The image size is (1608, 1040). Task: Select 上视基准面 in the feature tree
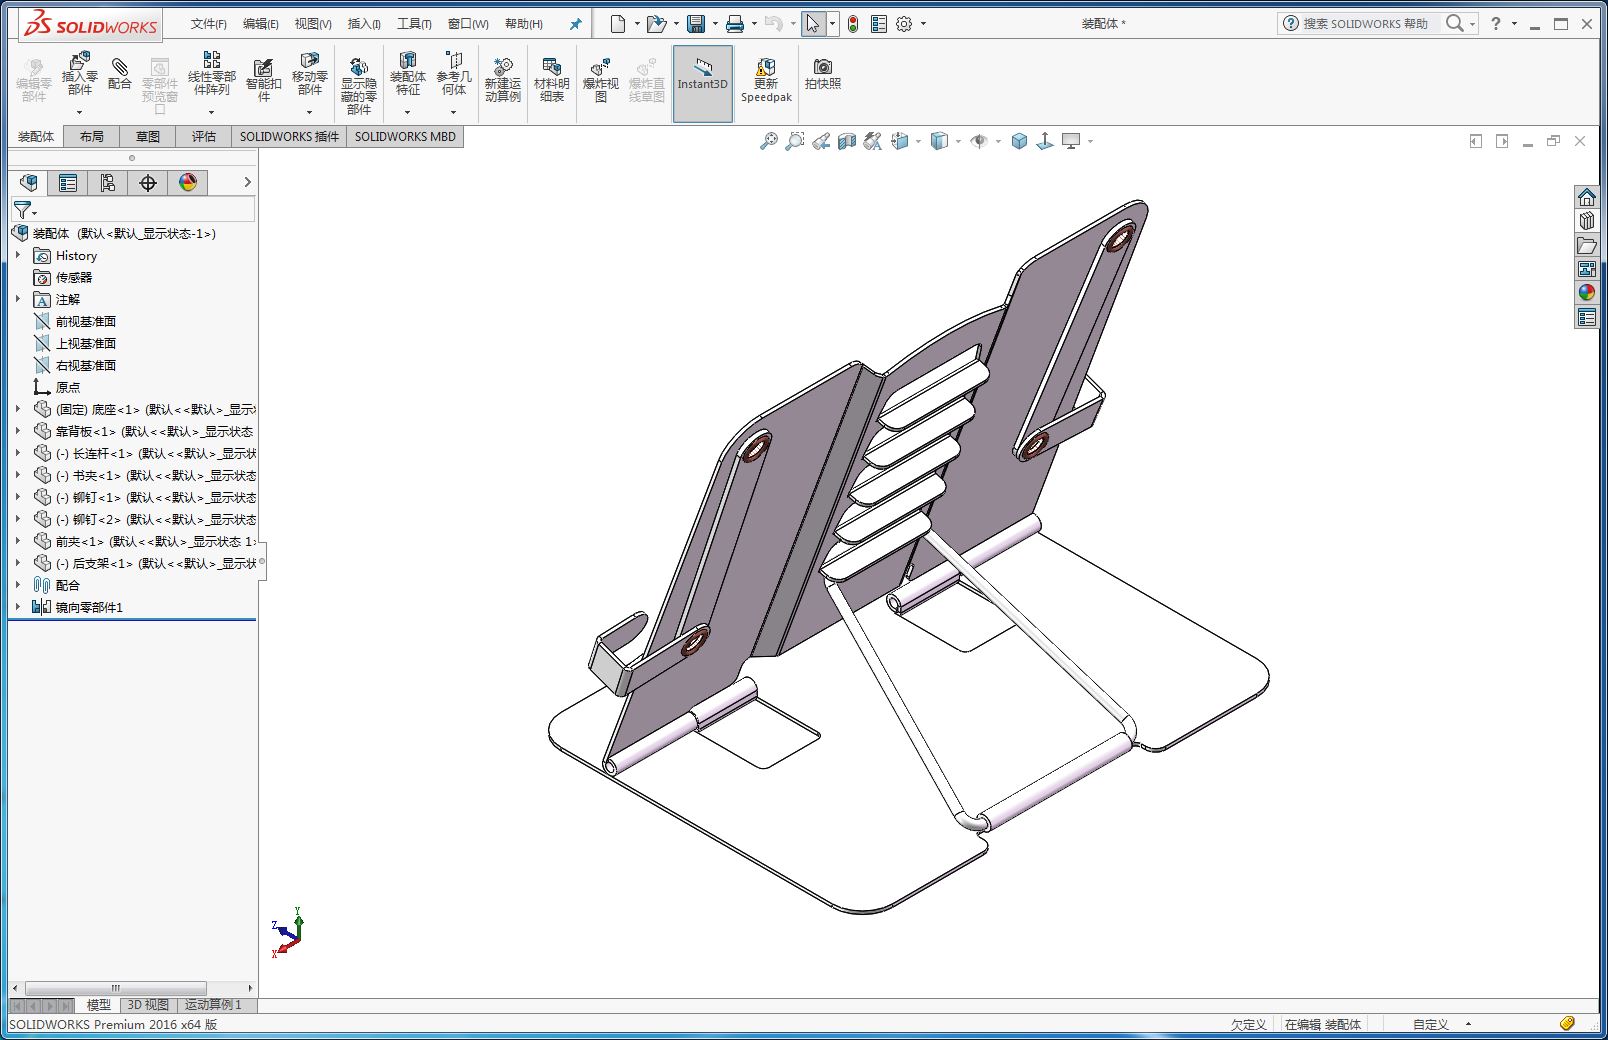pyautogui.click(x=75, y=343)
